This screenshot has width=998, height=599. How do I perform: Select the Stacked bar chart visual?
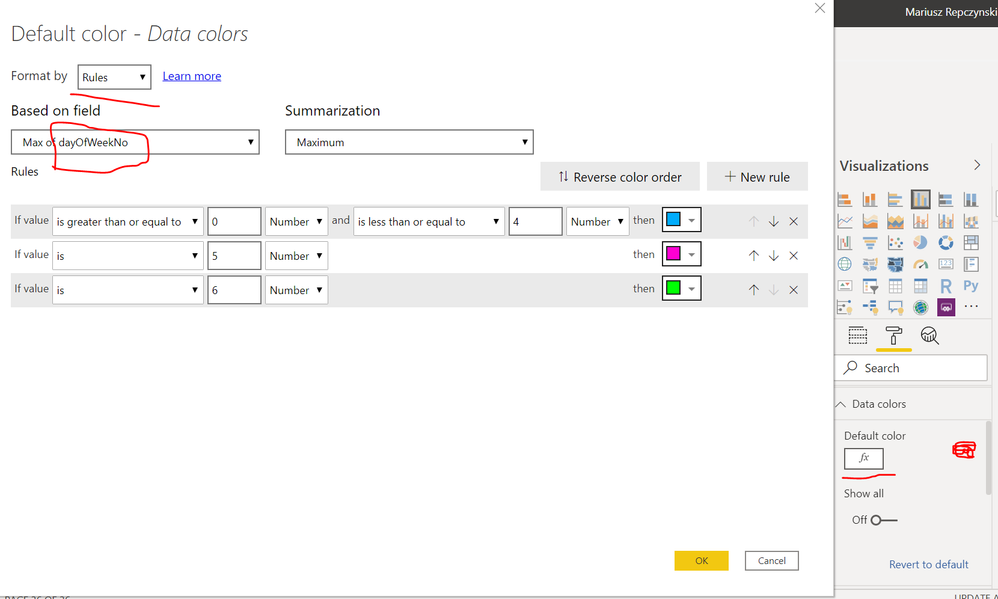pyautogui.click(x=845, y=200)
